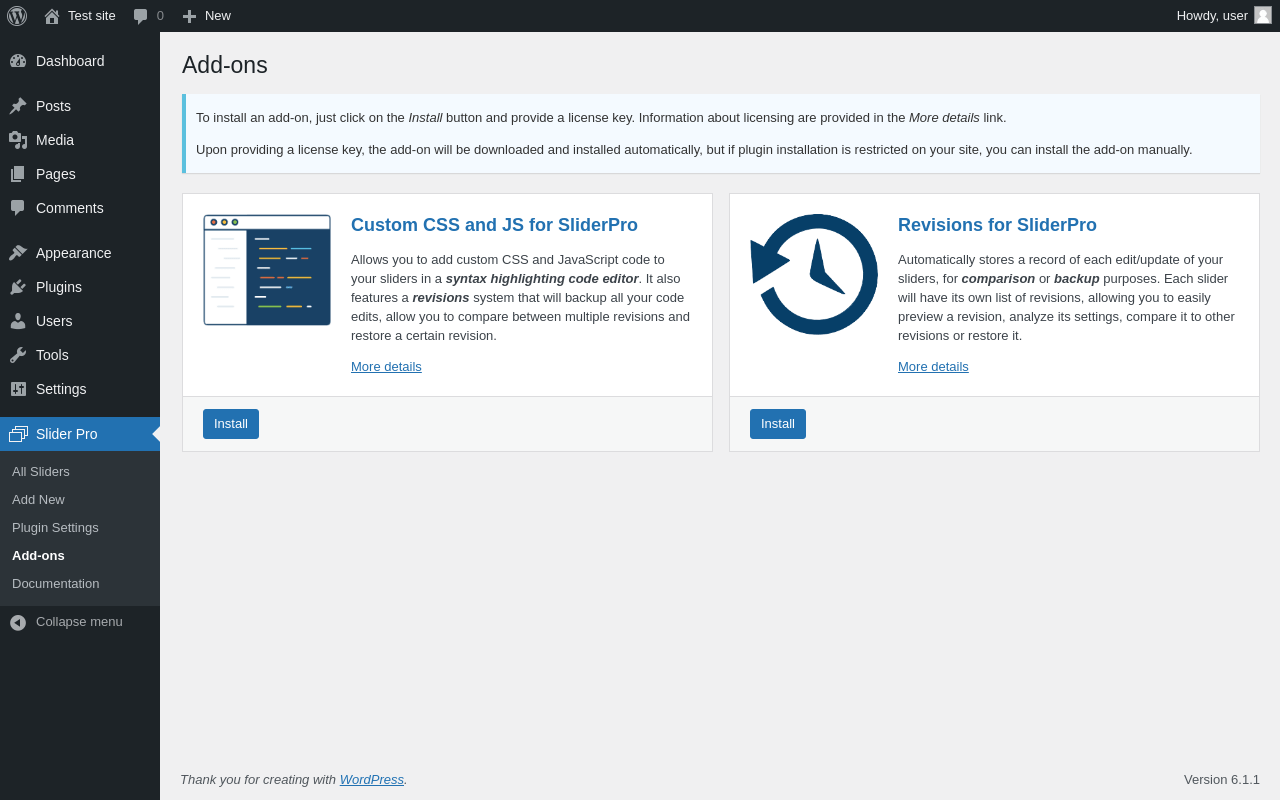Open the user avatar icon
The width and height of the screenshot is (1280, 800).
tap(1263, 15)
